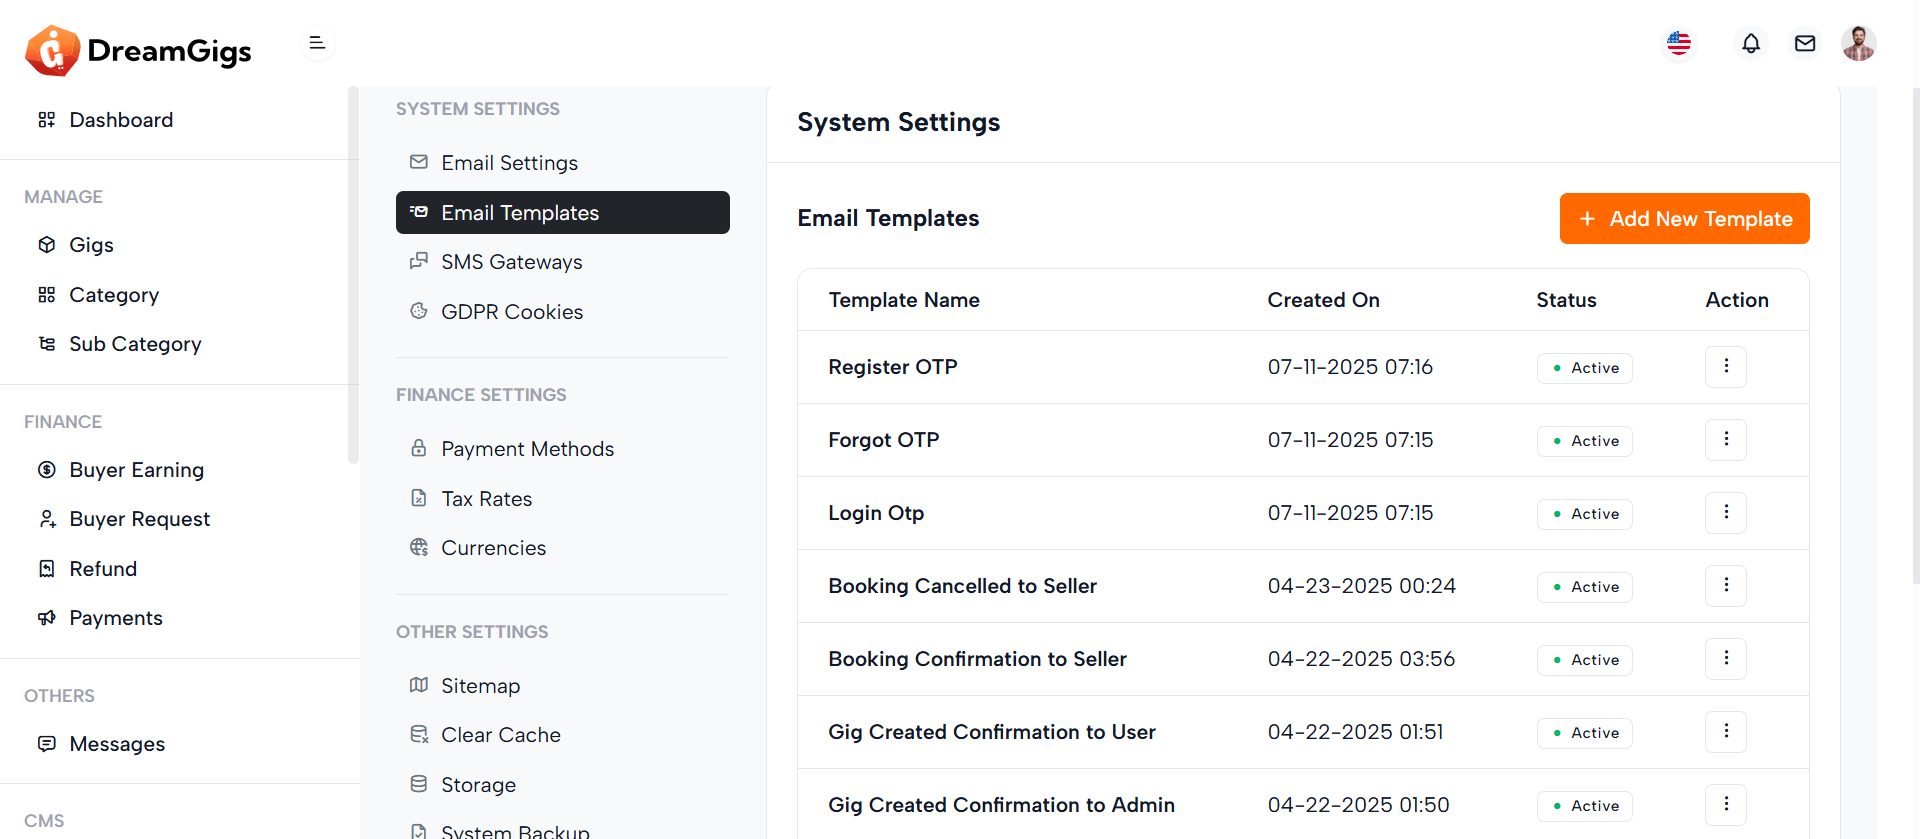Click the US flag language selector
Screen dimensions: 1920x839
(1679, 43)
